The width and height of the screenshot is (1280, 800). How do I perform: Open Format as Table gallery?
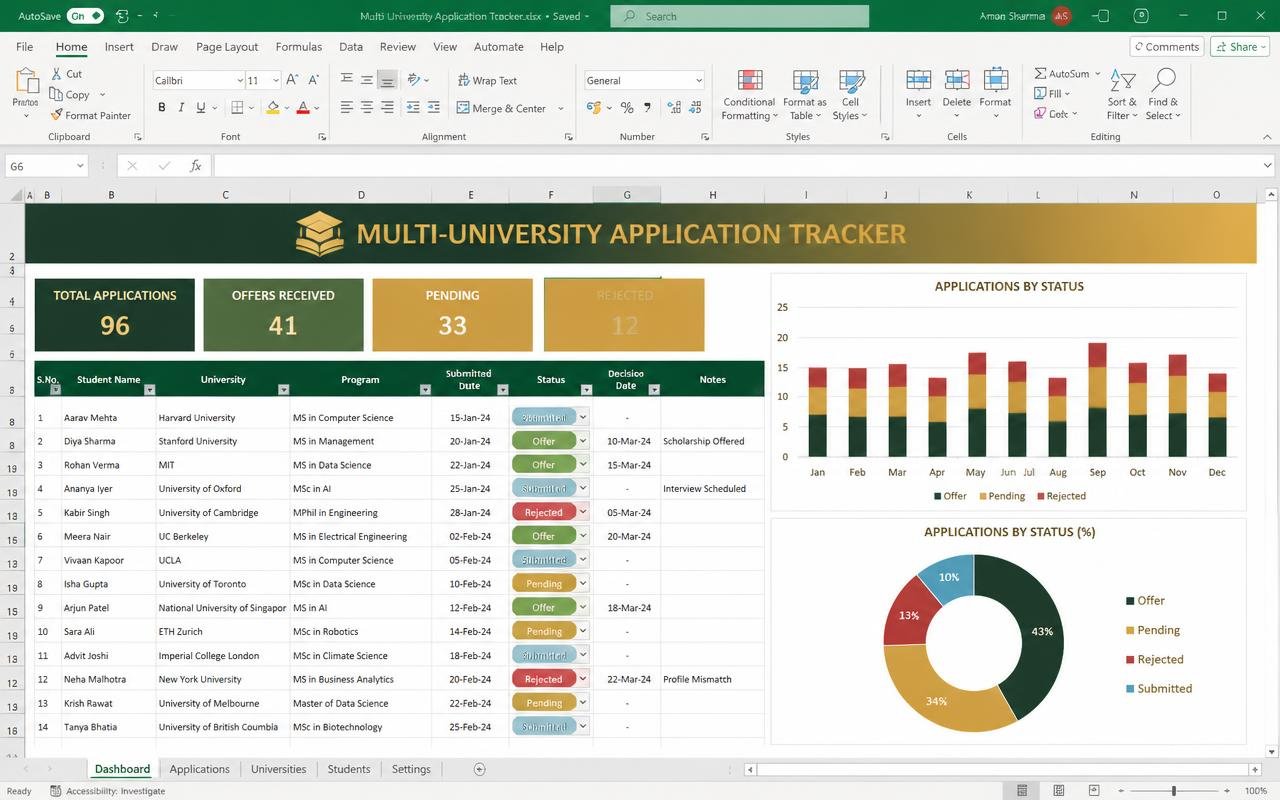(805, 95)
